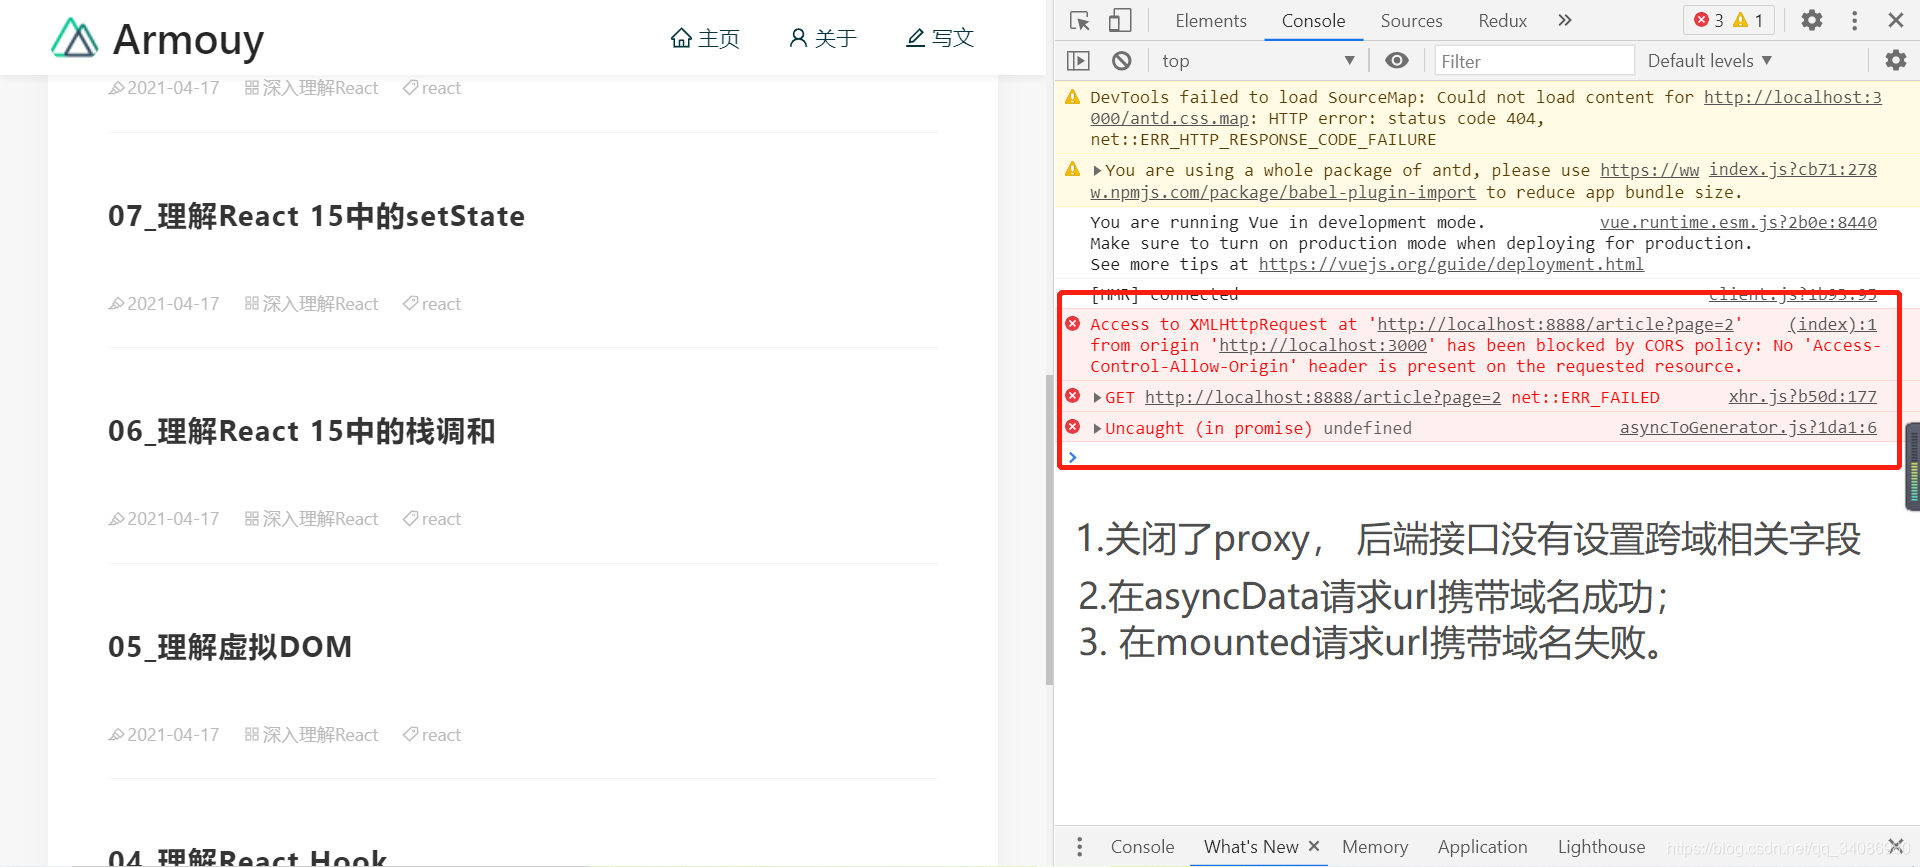Viewport: 1920px width, 867px height.
Task: Click the localhost:3000 origin link in the CORS error
Action: [1322, 345]
